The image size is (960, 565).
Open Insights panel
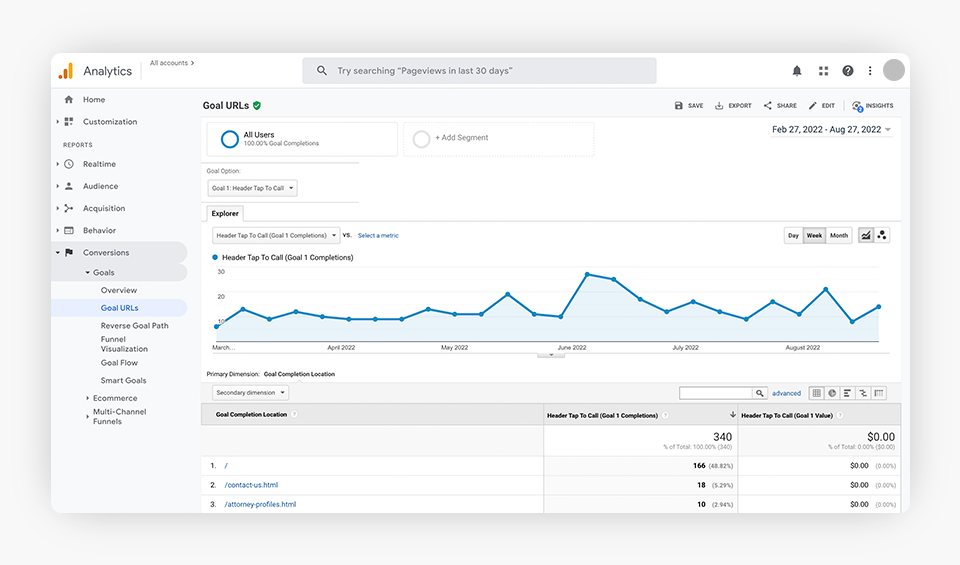[873, 105]
